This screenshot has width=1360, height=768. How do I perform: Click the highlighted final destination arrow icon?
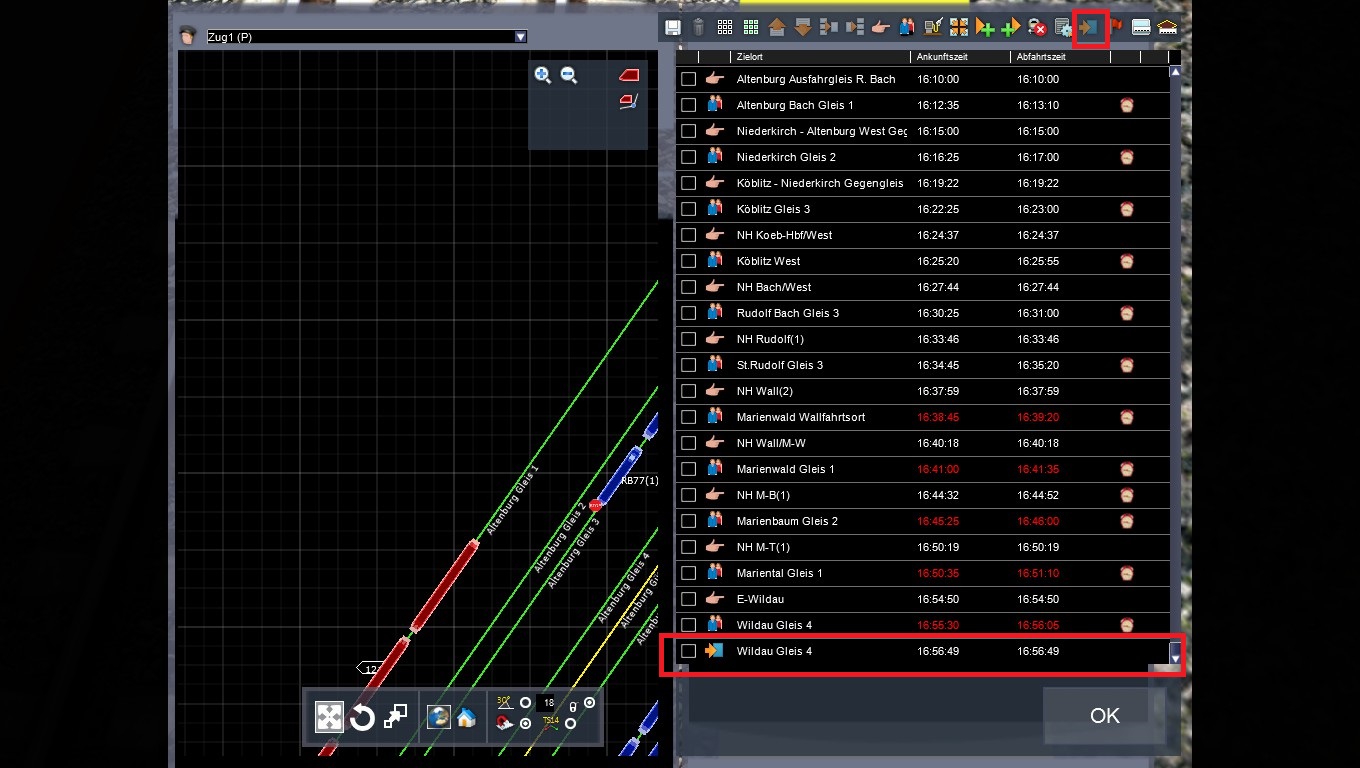(1089, 28)
